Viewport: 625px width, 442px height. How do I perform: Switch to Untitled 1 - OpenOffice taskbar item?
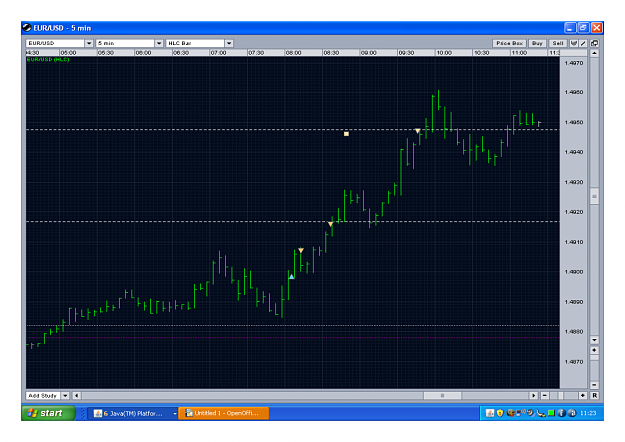[x=224, y=413]
